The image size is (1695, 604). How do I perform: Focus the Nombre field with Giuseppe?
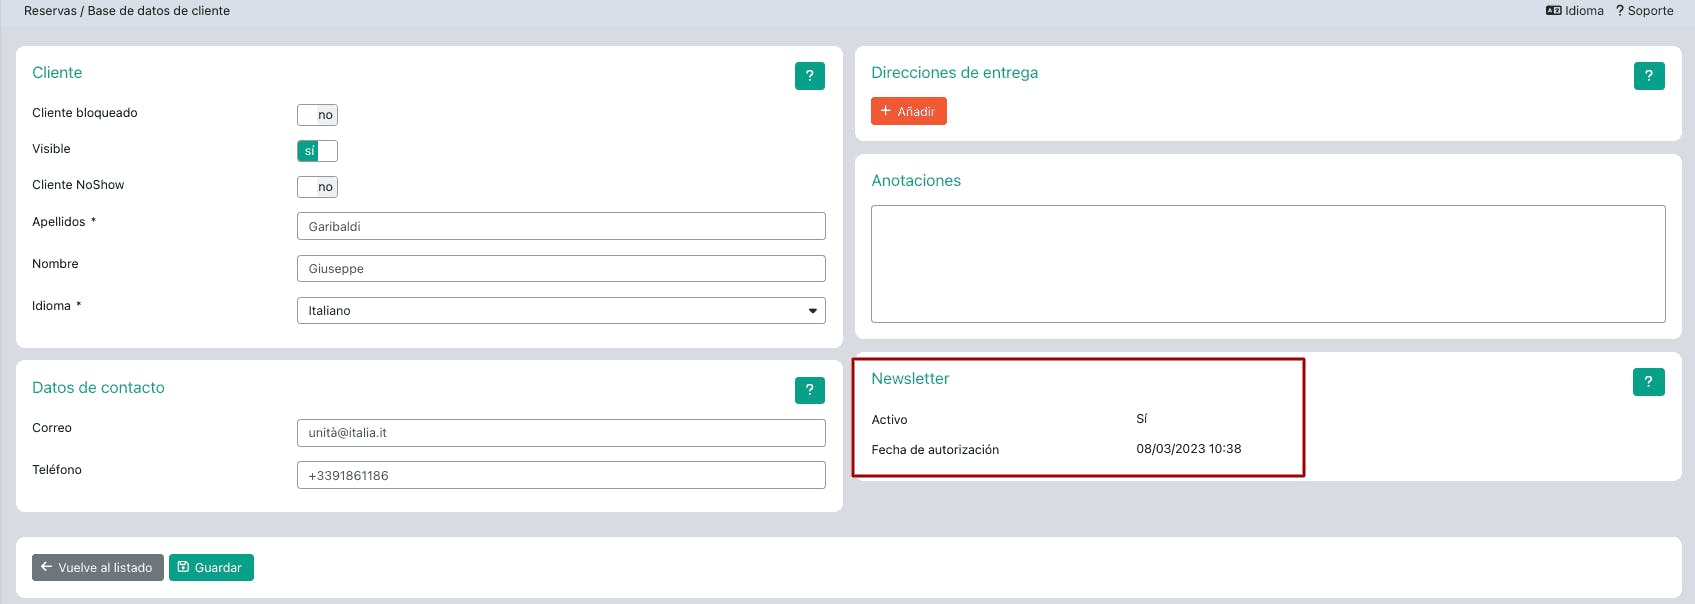(x=561, y=269)
